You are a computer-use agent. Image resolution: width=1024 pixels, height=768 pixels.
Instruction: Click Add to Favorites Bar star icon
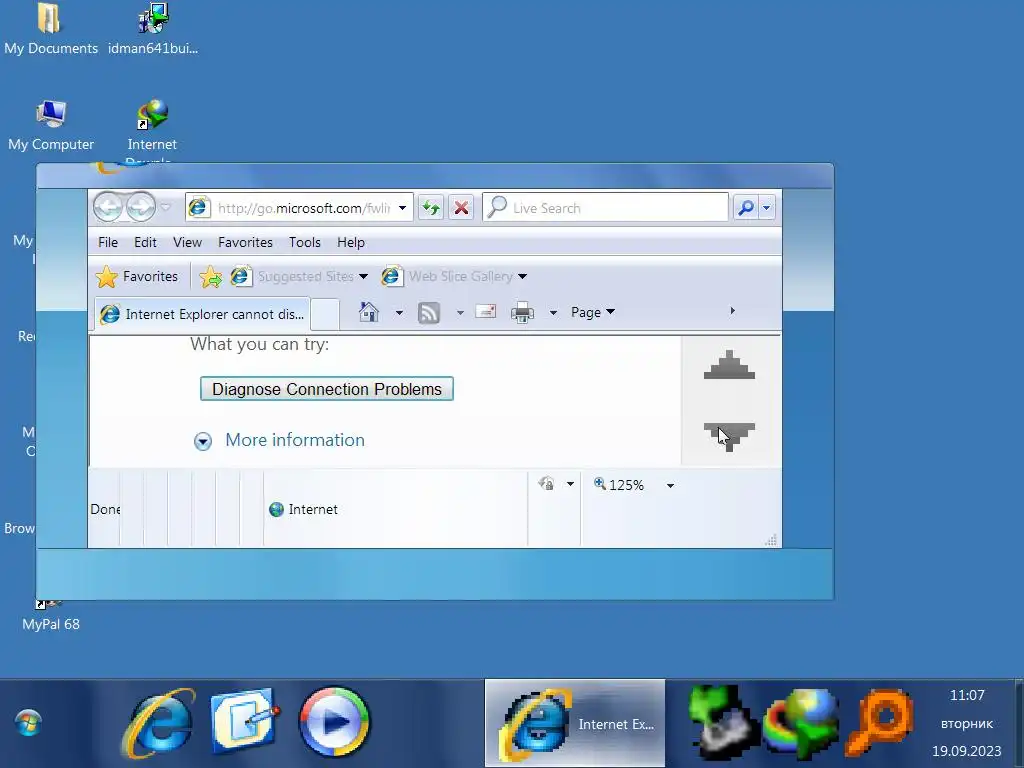coord(210,277)
